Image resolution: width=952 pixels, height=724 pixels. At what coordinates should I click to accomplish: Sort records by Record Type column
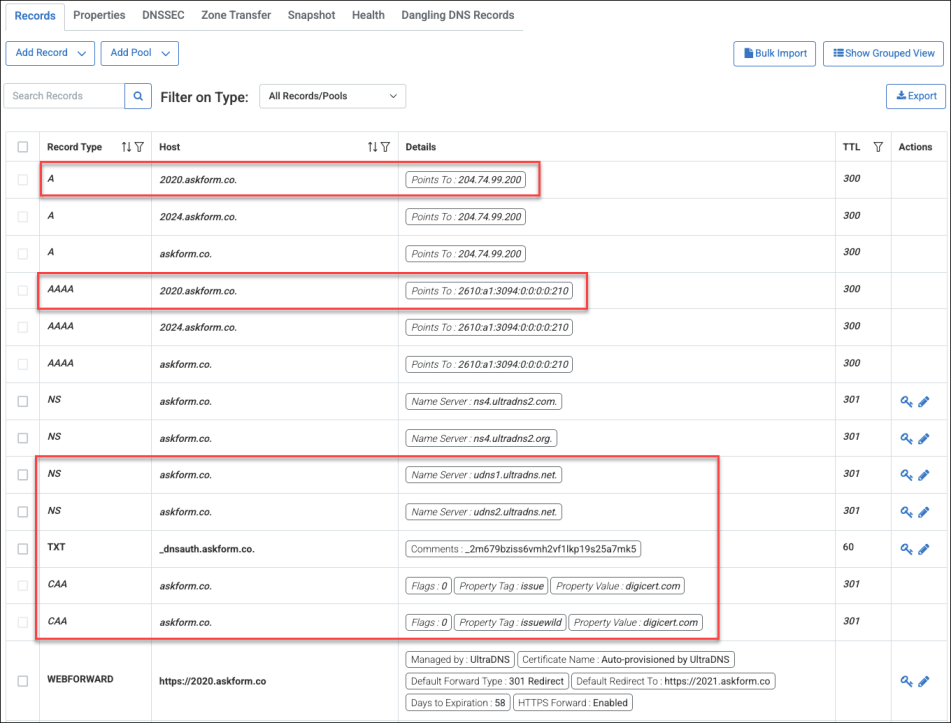[126, 147]
